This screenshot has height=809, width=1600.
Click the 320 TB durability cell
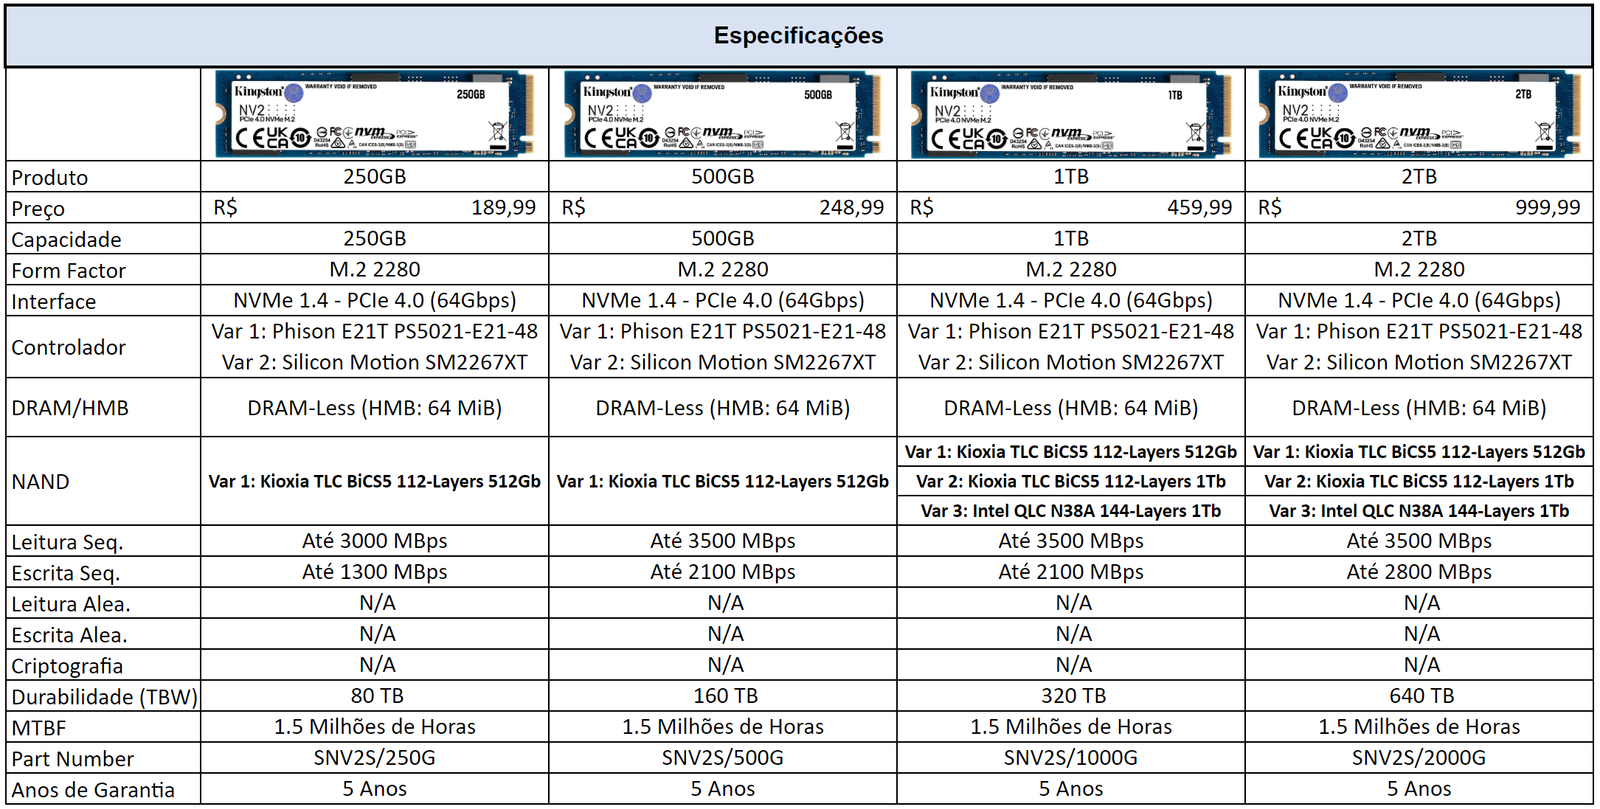[1071, 696]
